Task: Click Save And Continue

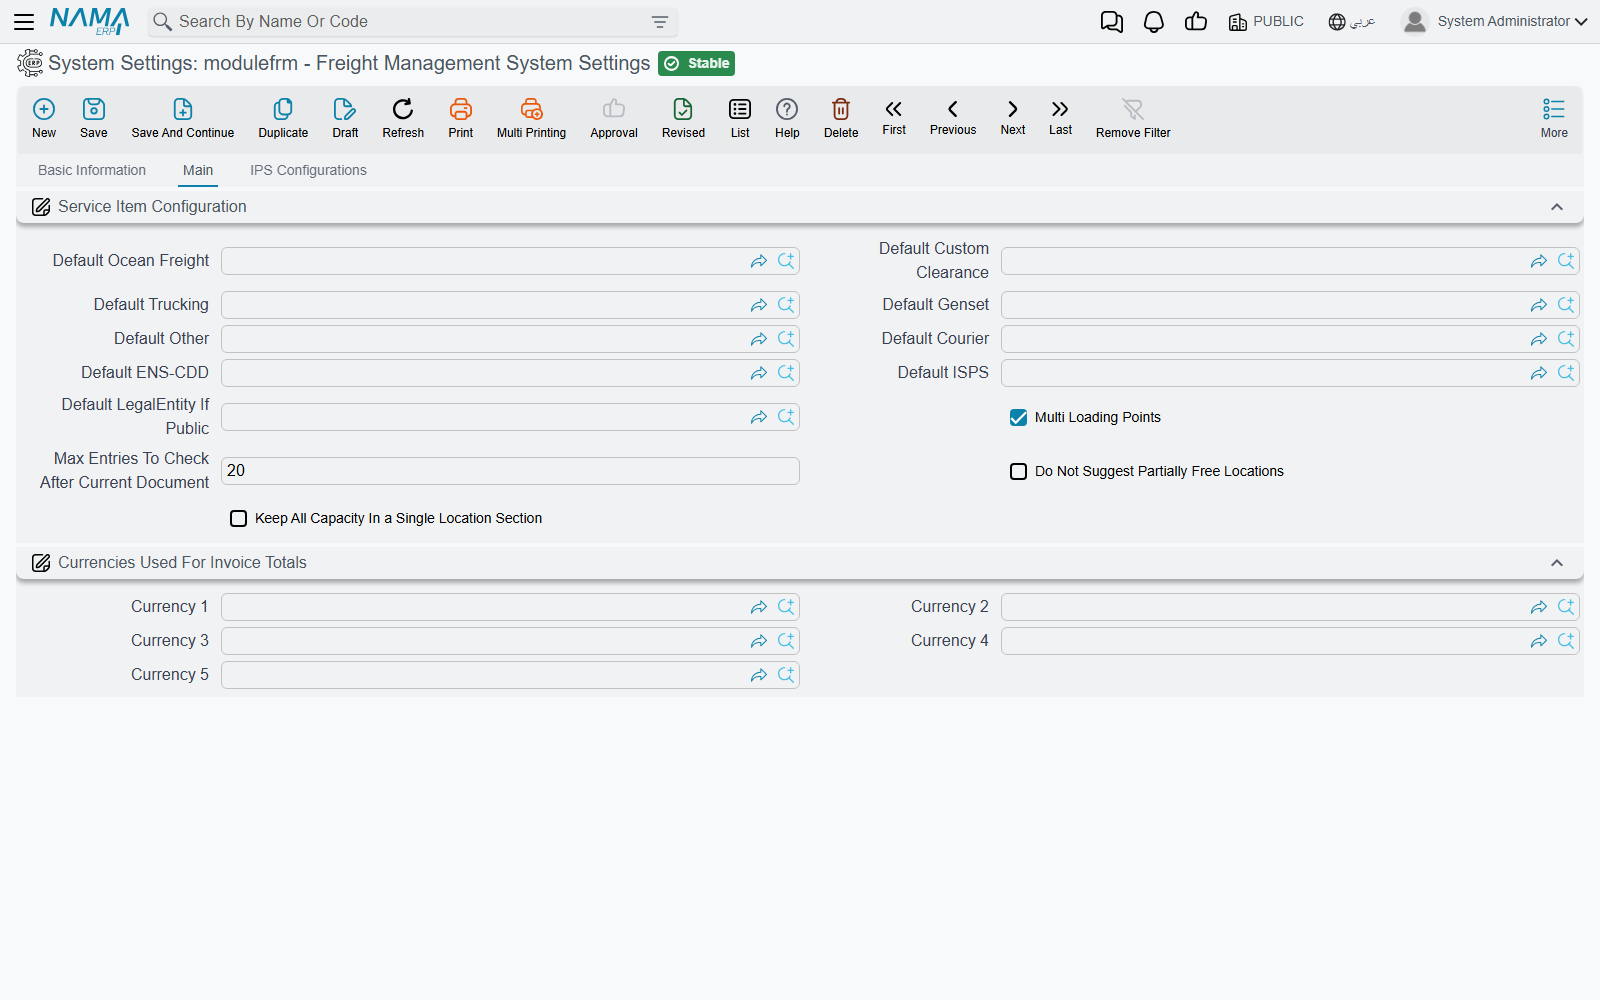Action: click(183, 118)
